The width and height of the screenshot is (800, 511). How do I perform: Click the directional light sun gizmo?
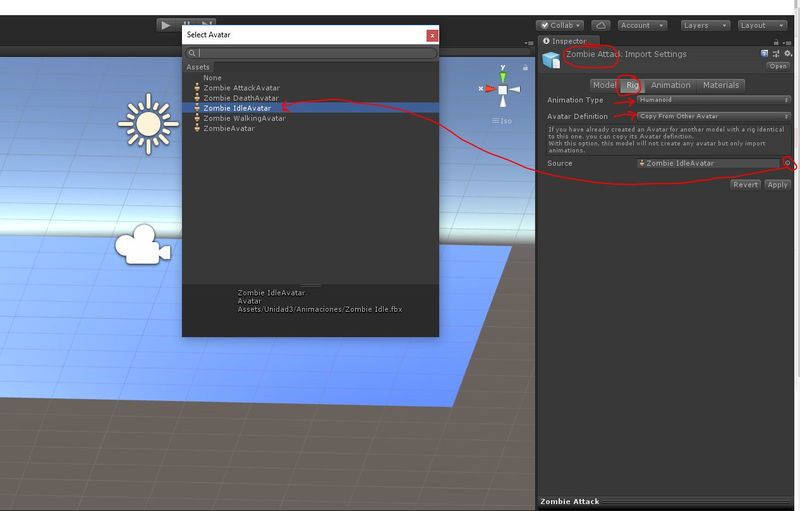148,123
